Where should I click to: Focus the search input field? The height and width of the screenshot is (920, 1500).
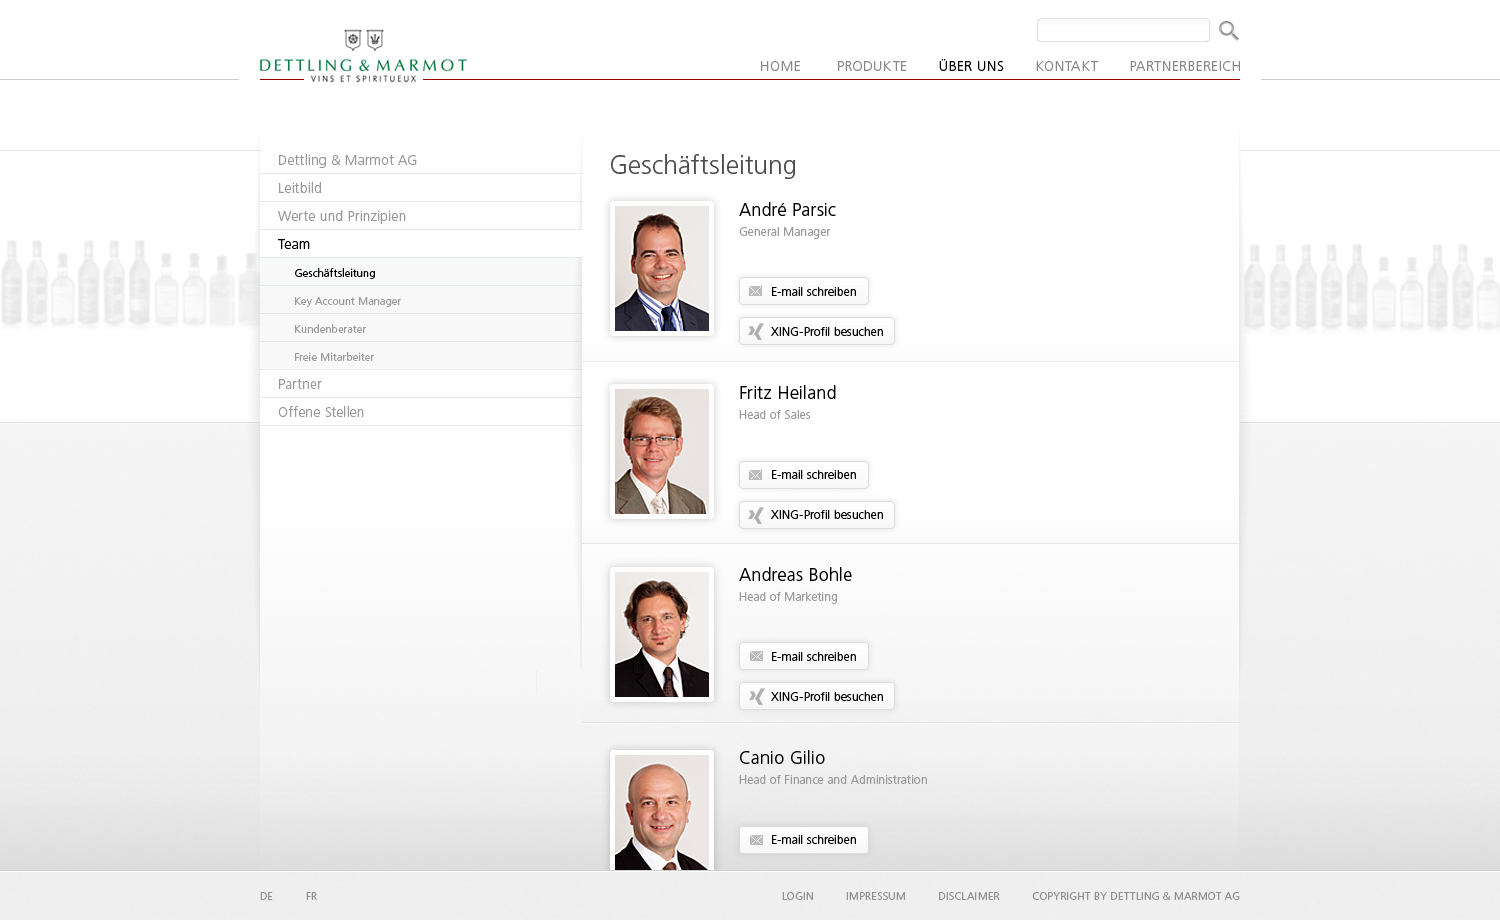[1122, 31]
